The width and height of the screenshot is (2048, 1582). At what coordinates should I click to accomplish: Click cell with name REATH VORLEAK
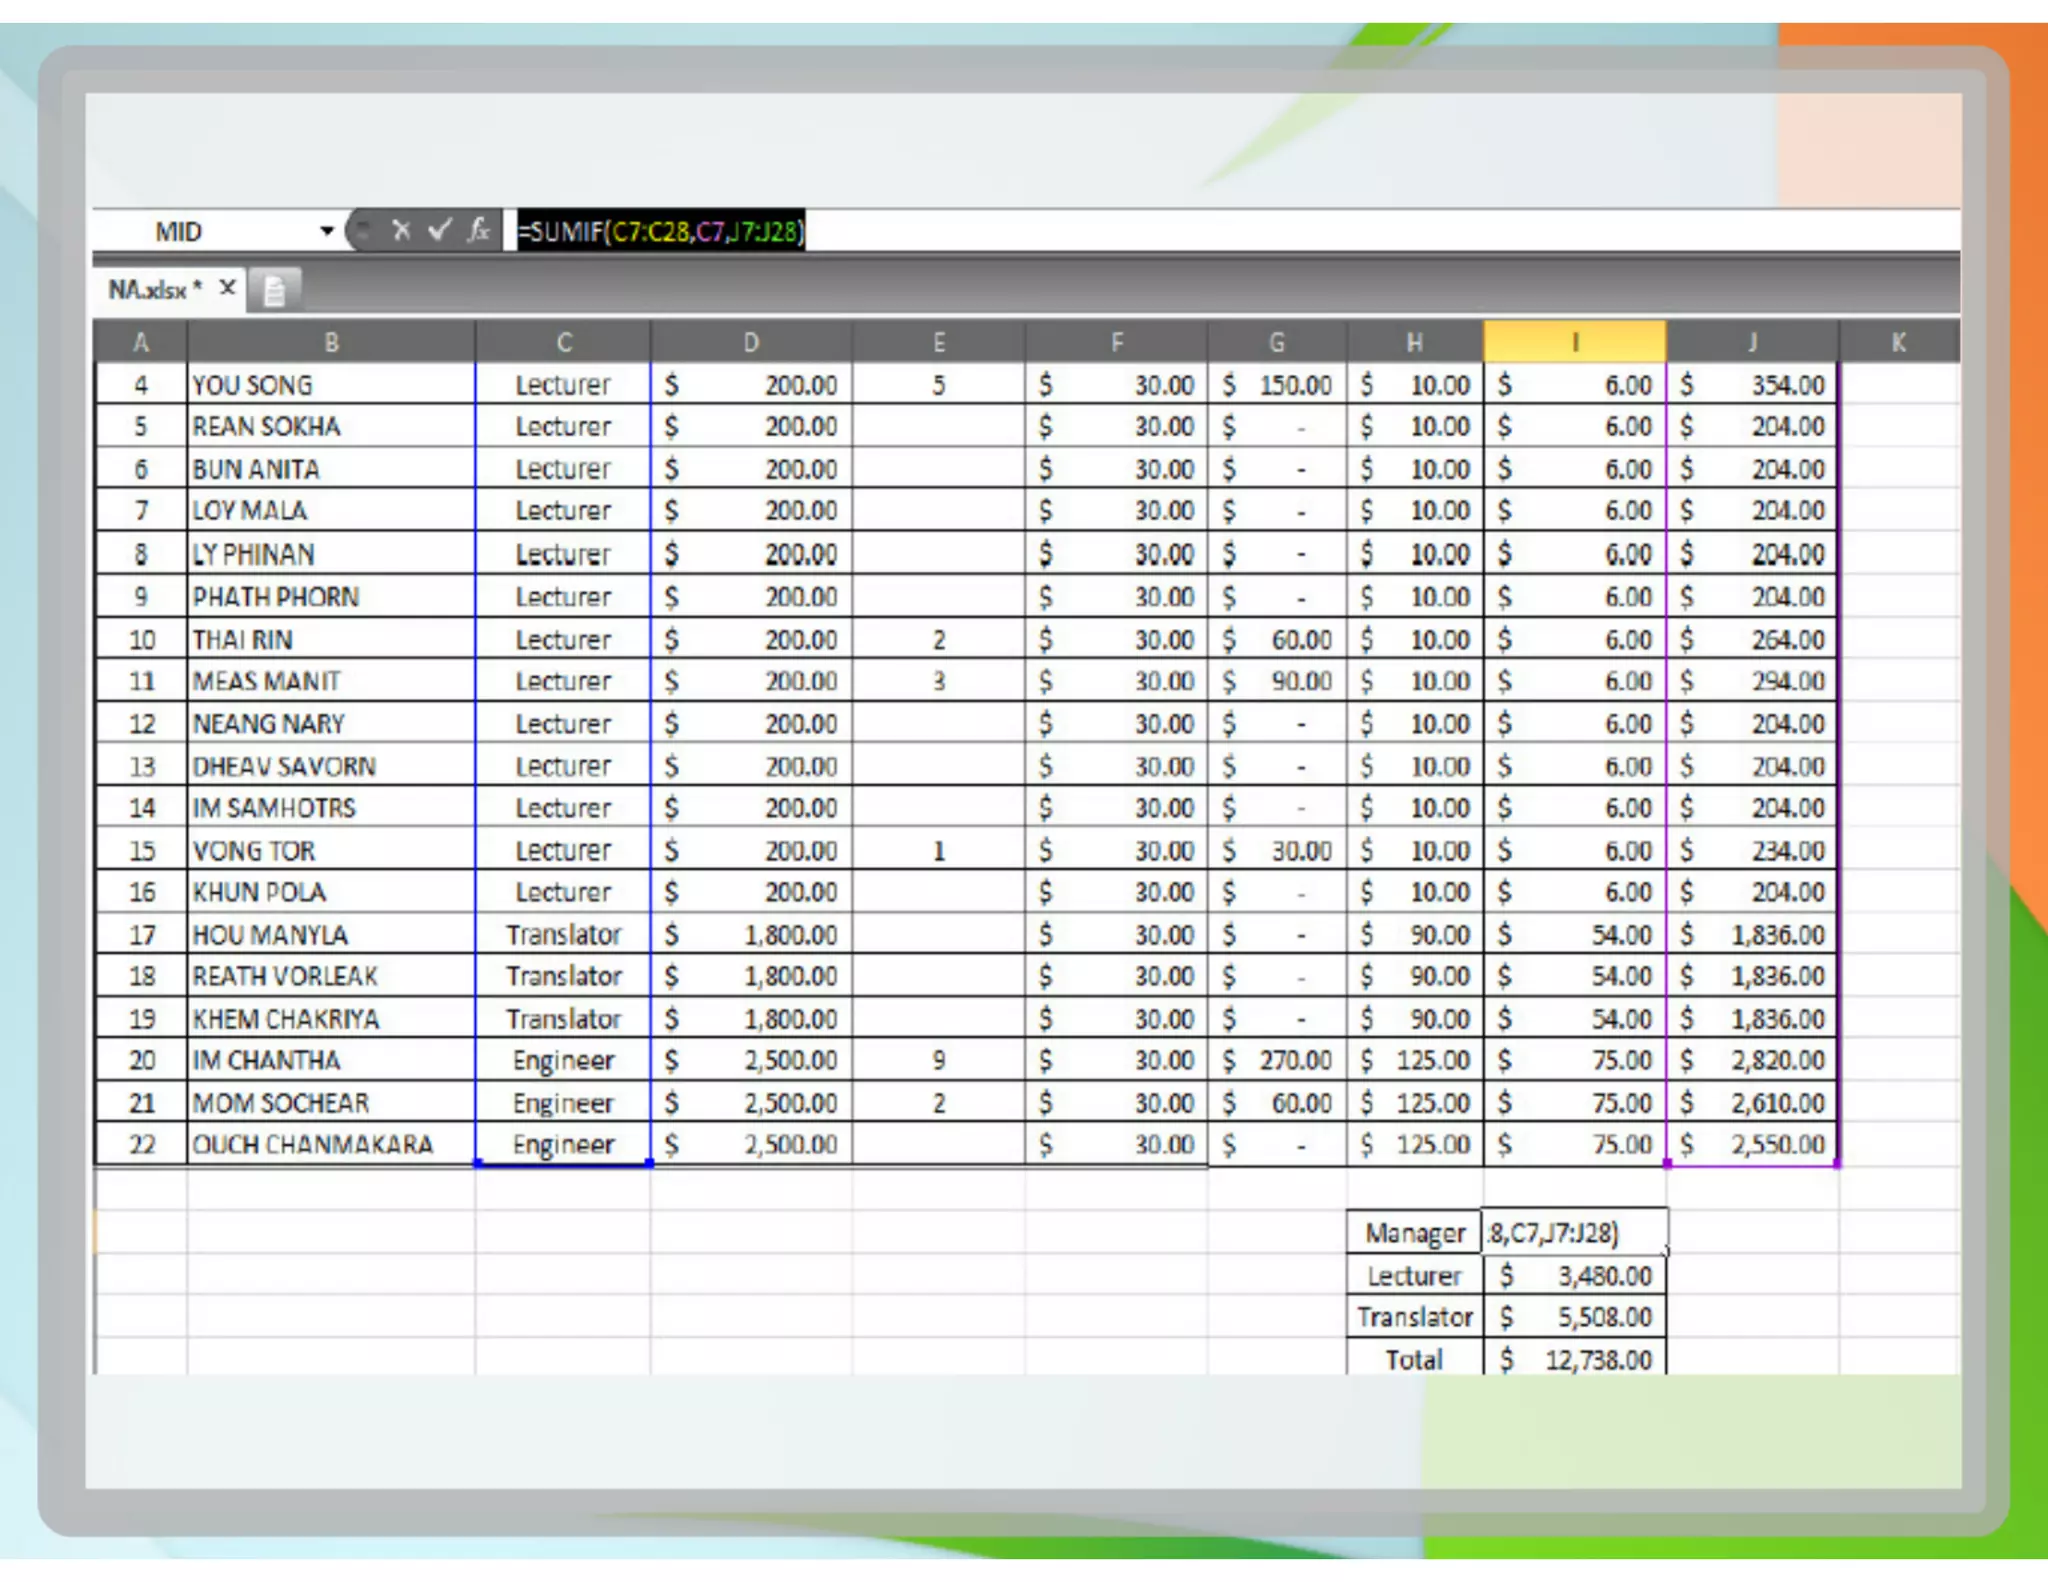click(x=331, y=976)
